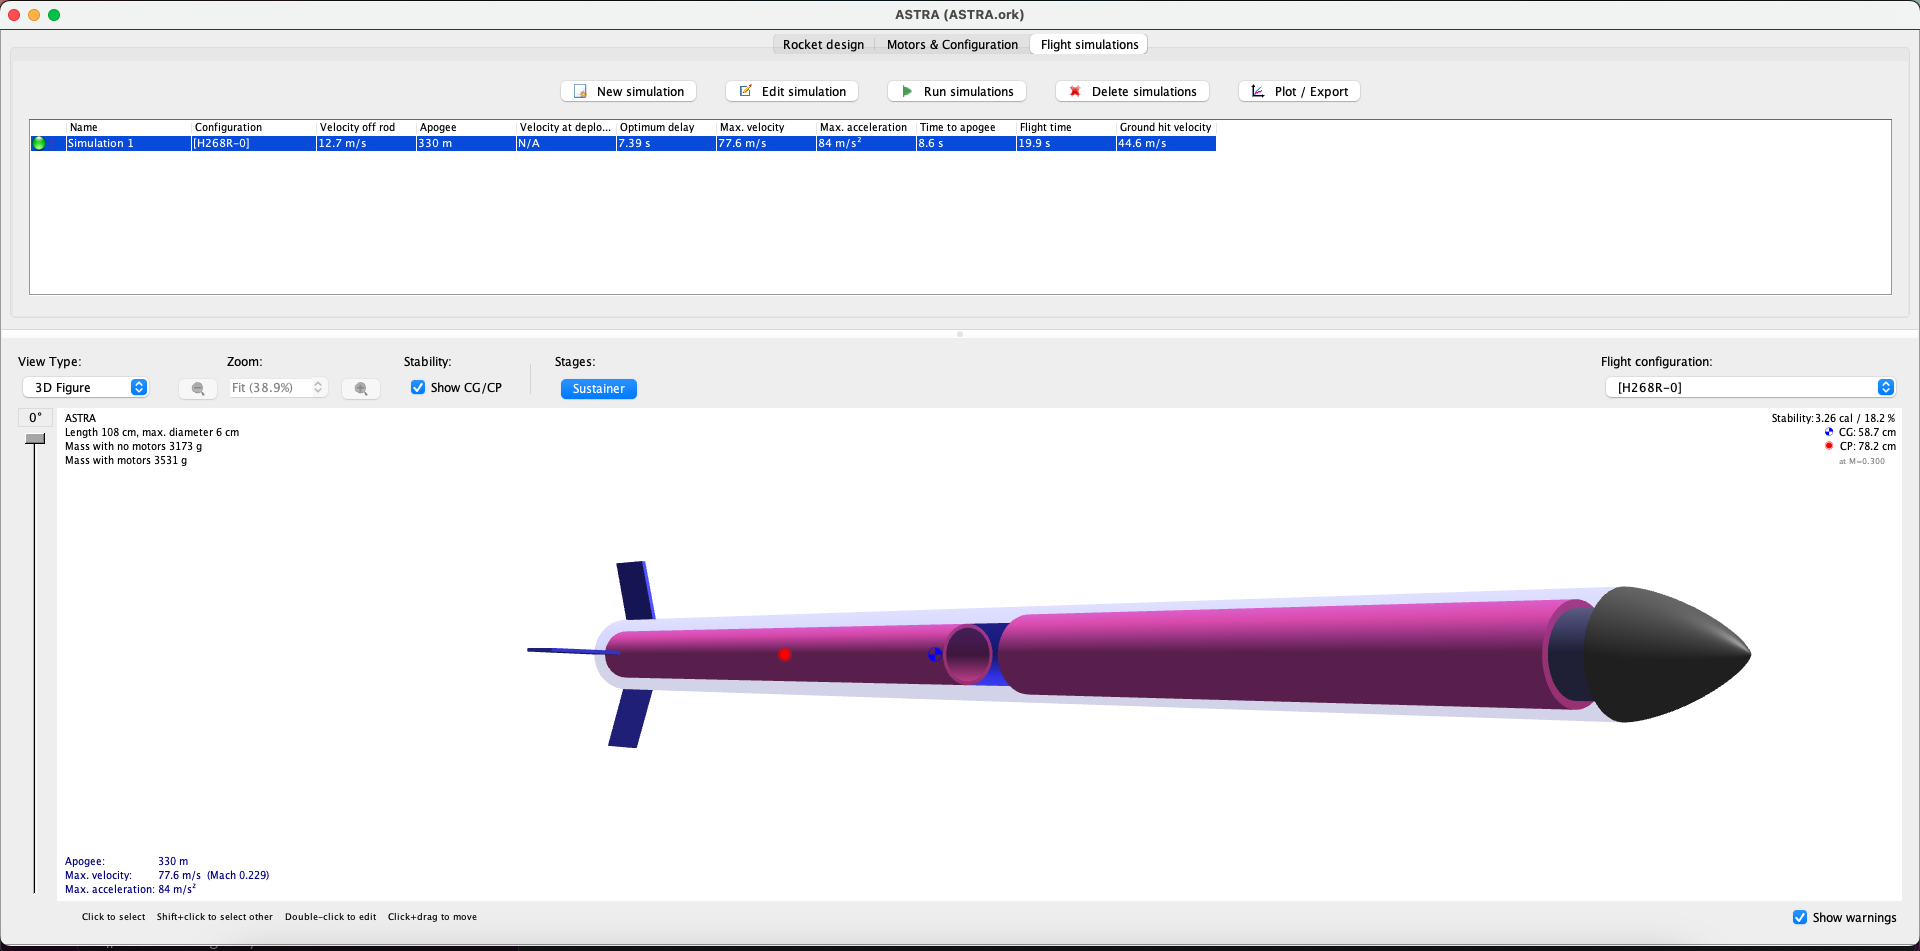Image resolution: width=1920 pixels, height=951 pixels.
Task: Click the Plot / Export graph icon
Action: click(x=1258, y=91)
